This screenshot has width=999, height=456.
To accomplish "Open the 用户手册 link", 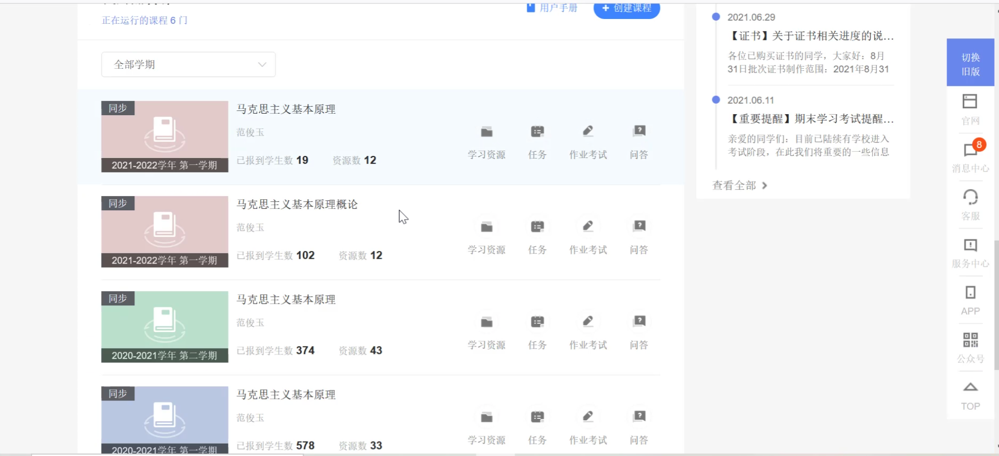I will (x=552, y=8).
